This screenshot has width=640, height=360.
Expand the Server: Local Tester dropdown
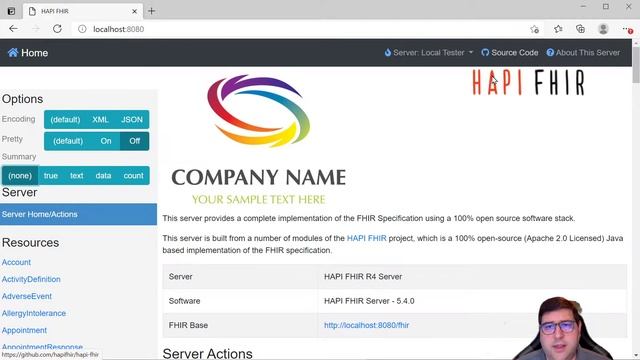[x=429, y=53]
